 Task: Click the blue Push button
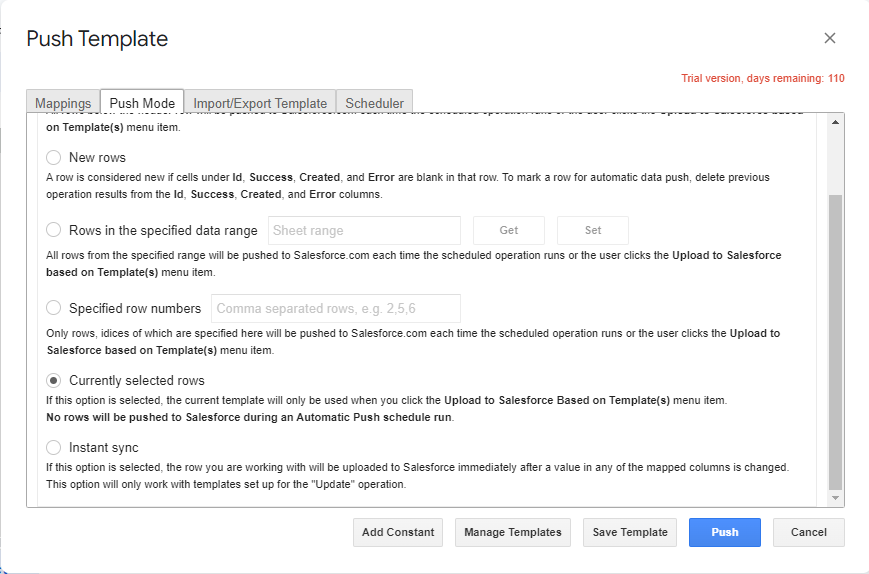click(724, 532)
